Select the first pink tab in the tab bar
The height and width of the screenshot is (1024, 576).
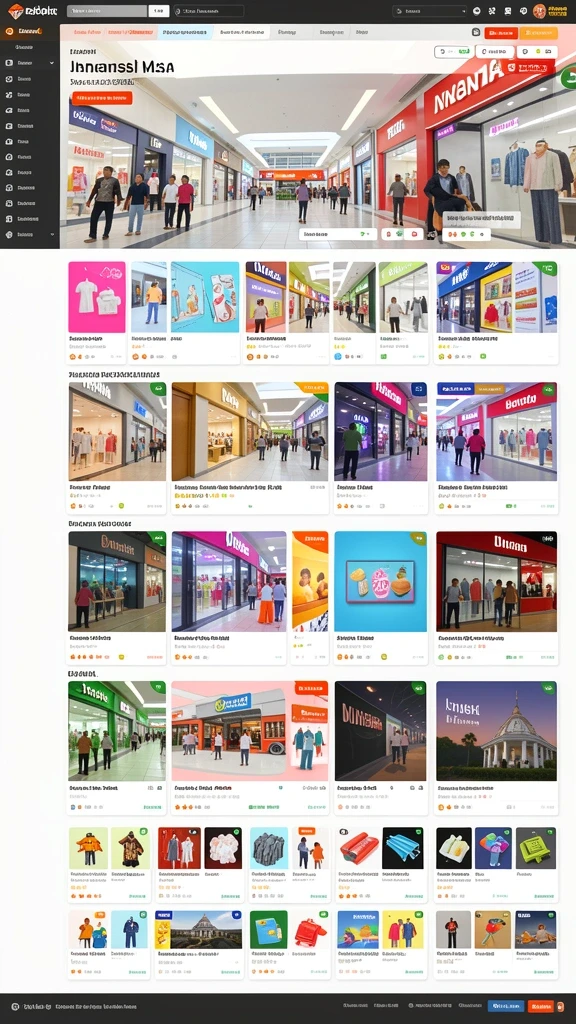(87, 32)
